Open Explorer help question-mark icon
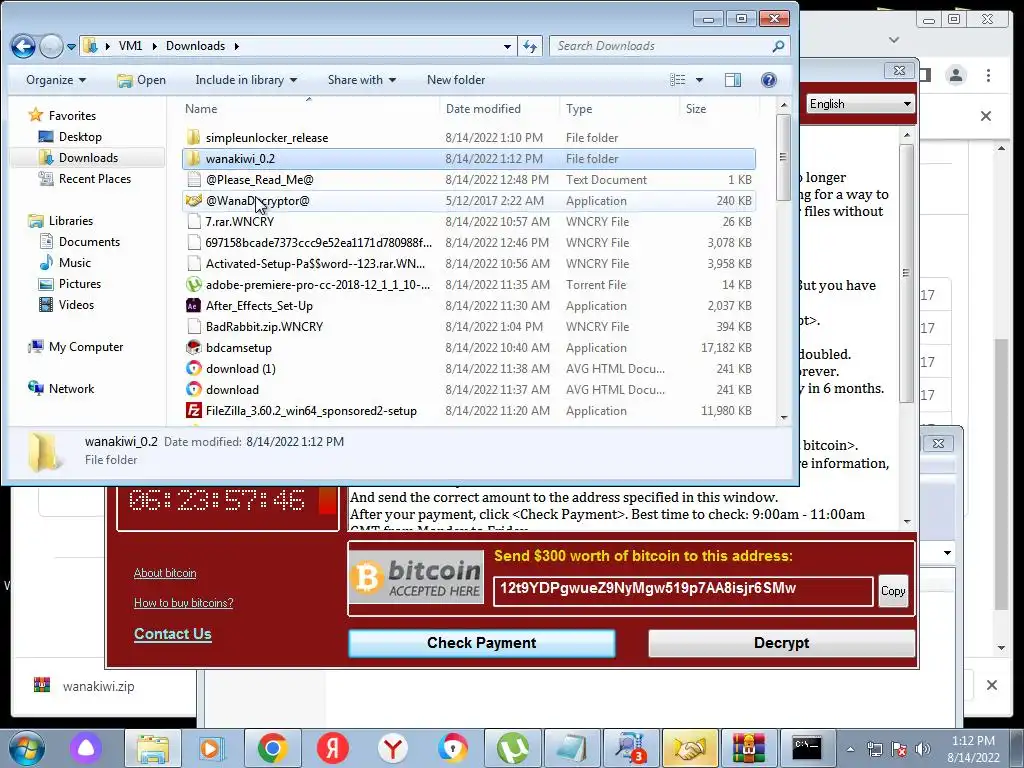Image resolution: width=1024 pixels, height=768 pixels. pos(769,80)
